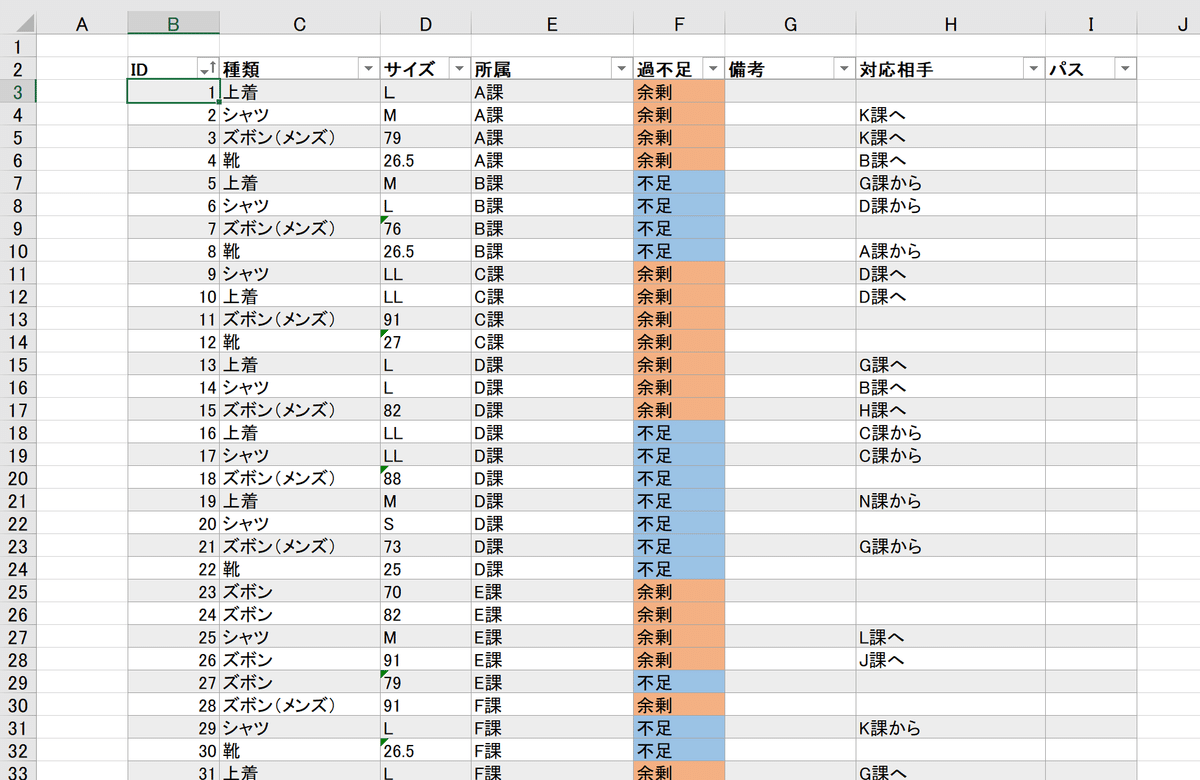Click the C課から cell in row 18
This screenshot has width=1200, height=780.
click(951, 433)
